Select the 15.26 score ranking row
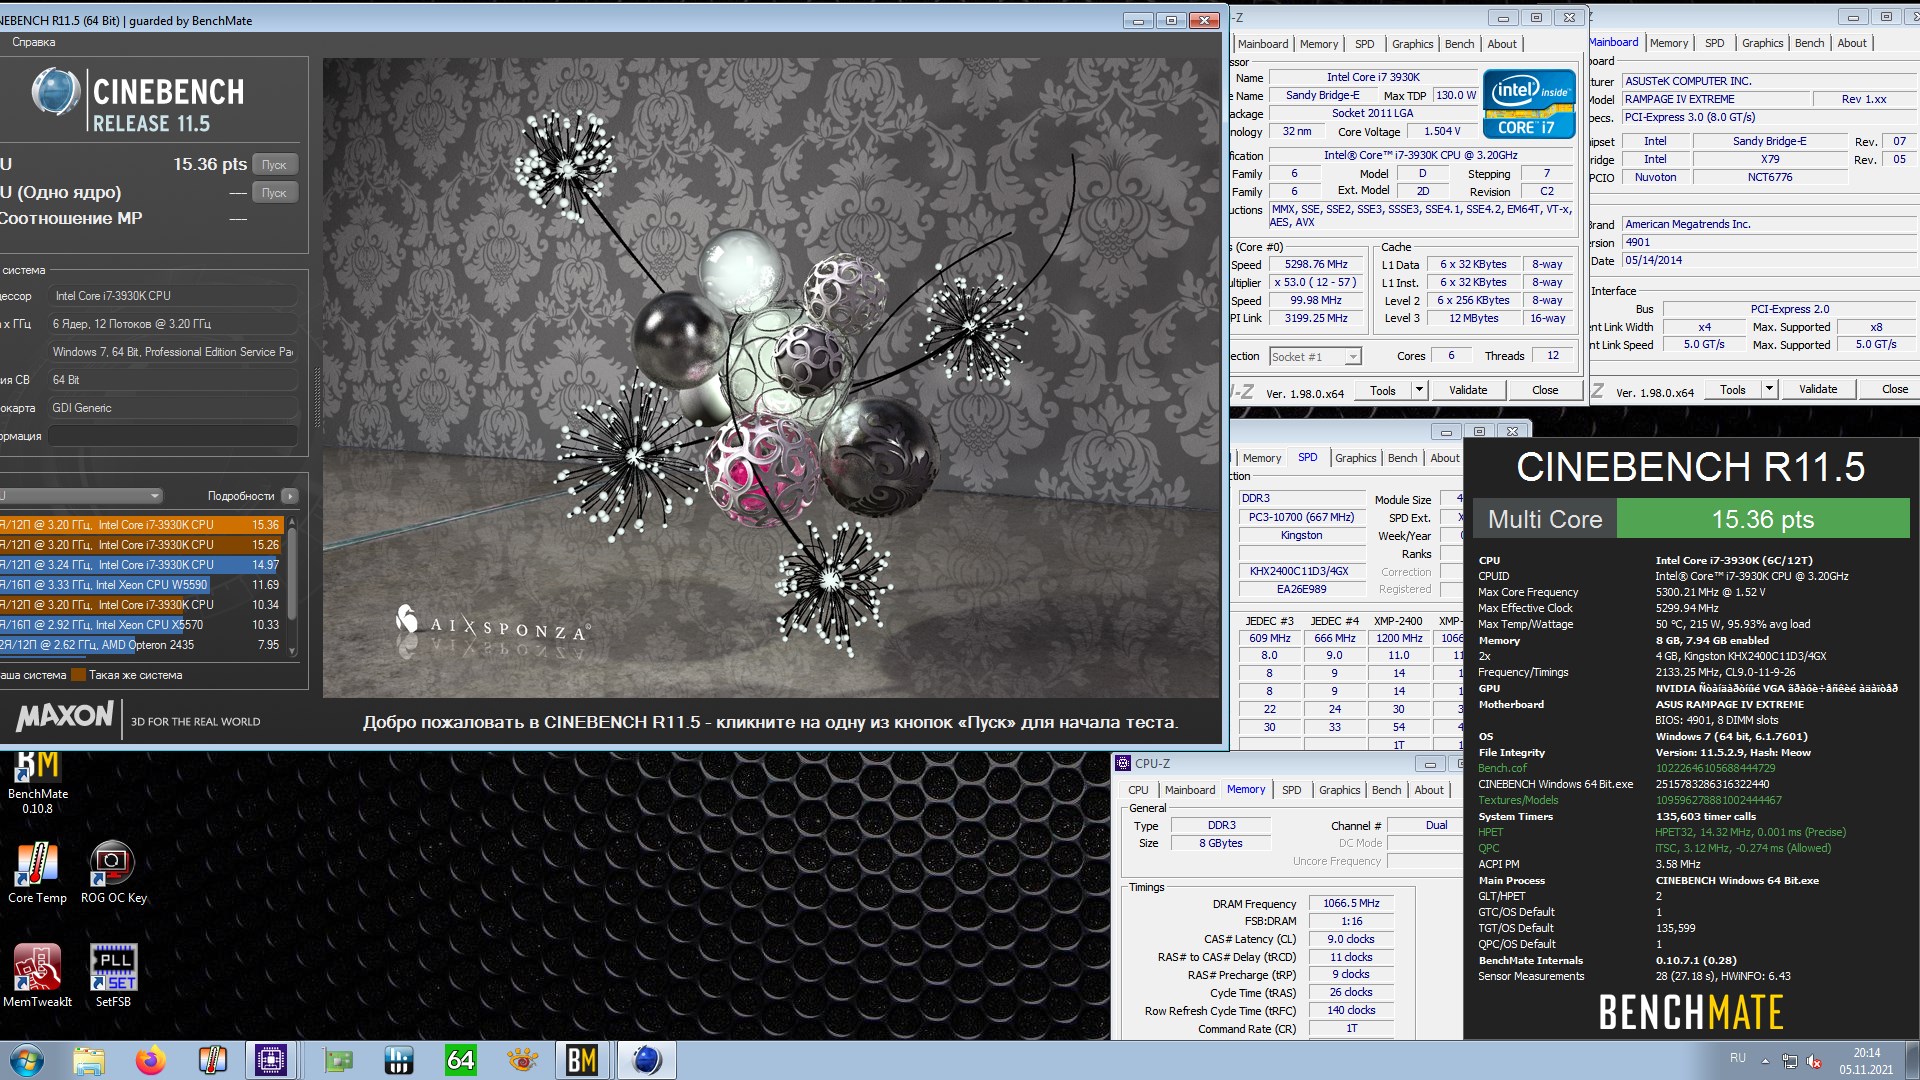The height and width of the screenshot is (1080, 1920). click(x=142, y=545)
